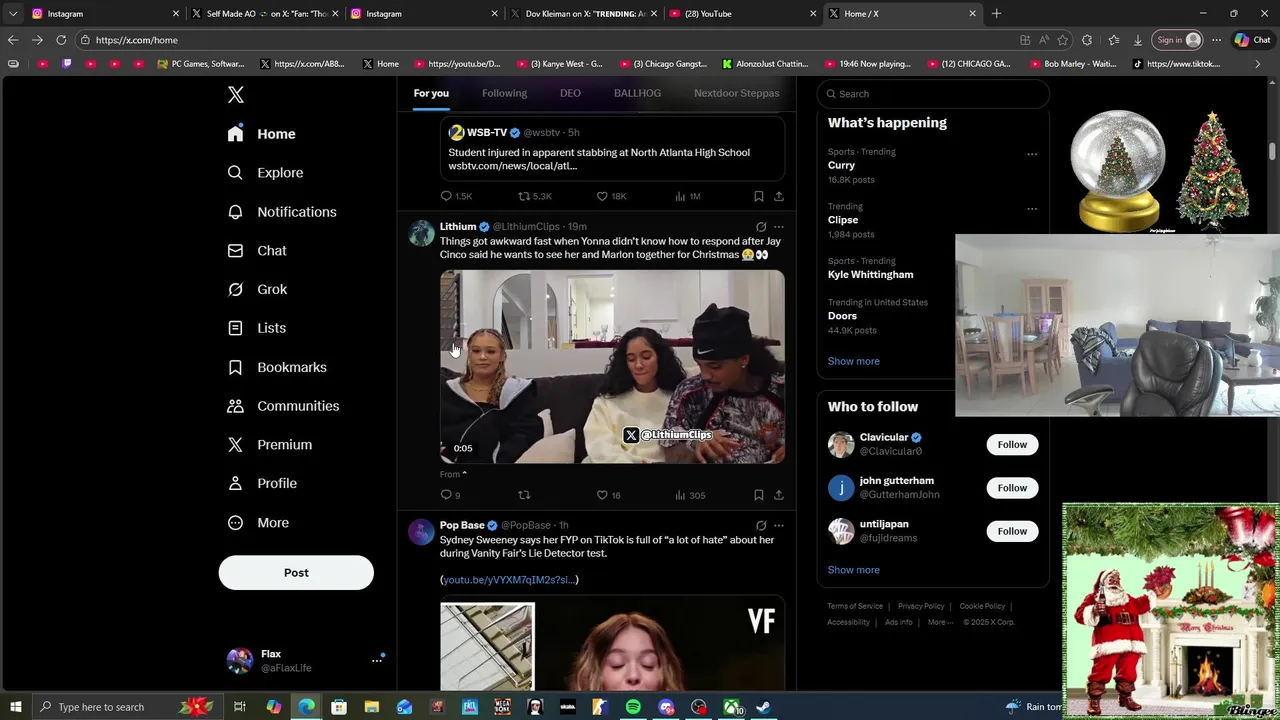The height and width of the screenshot is (720, 1280).
Task: Click the Windows Start button
Action: click(x=15, y=707)
